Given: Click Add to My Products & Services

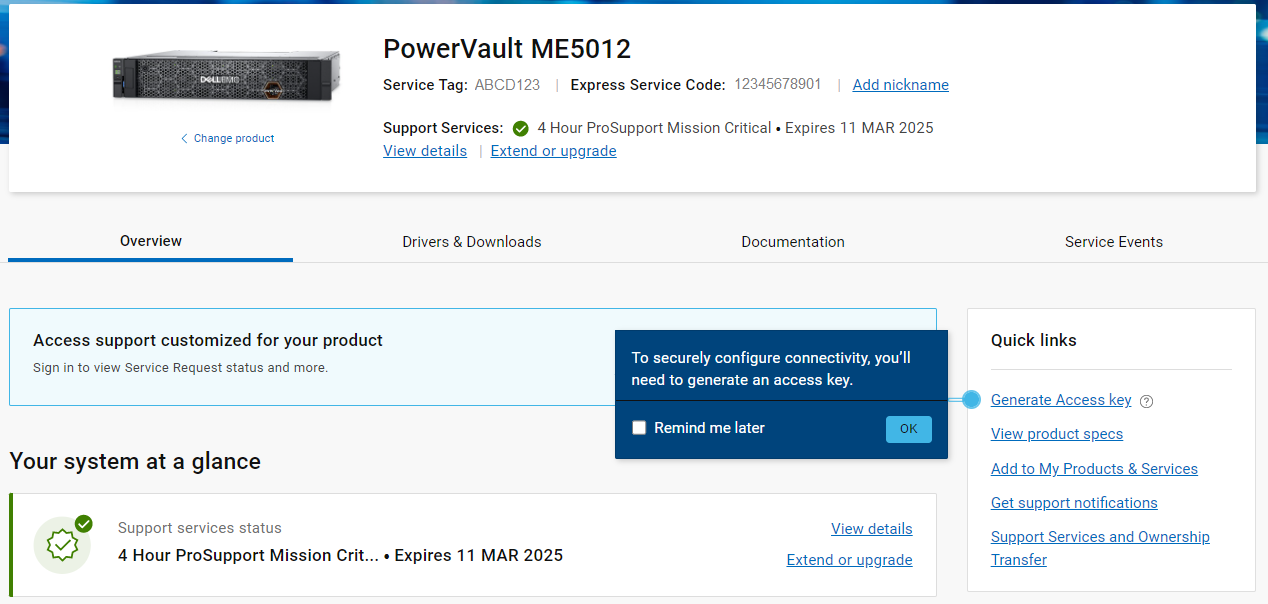Looking at the screenshot, I should point(1093,468).
